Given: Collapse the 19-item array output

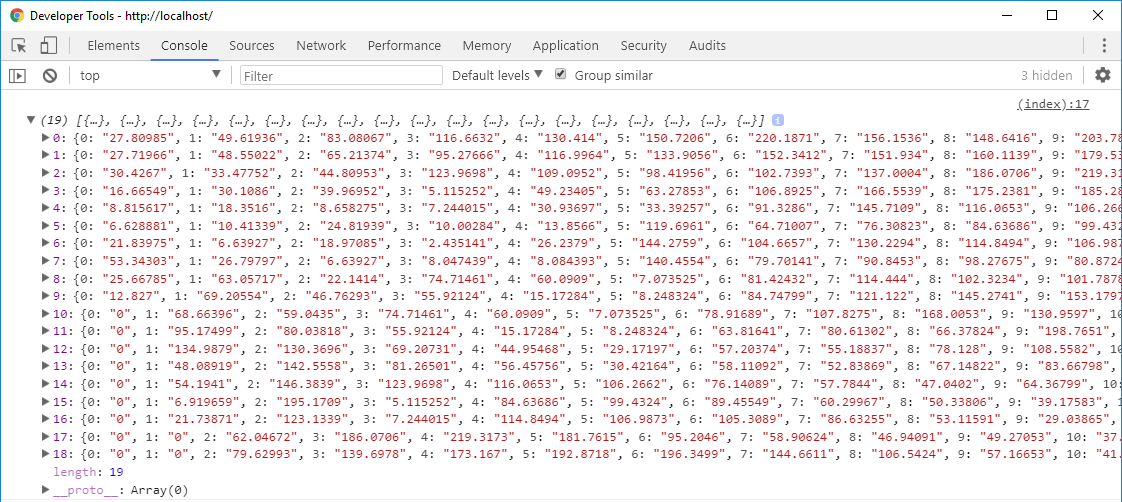Looking at the screenshot, I should click(30, 120).
